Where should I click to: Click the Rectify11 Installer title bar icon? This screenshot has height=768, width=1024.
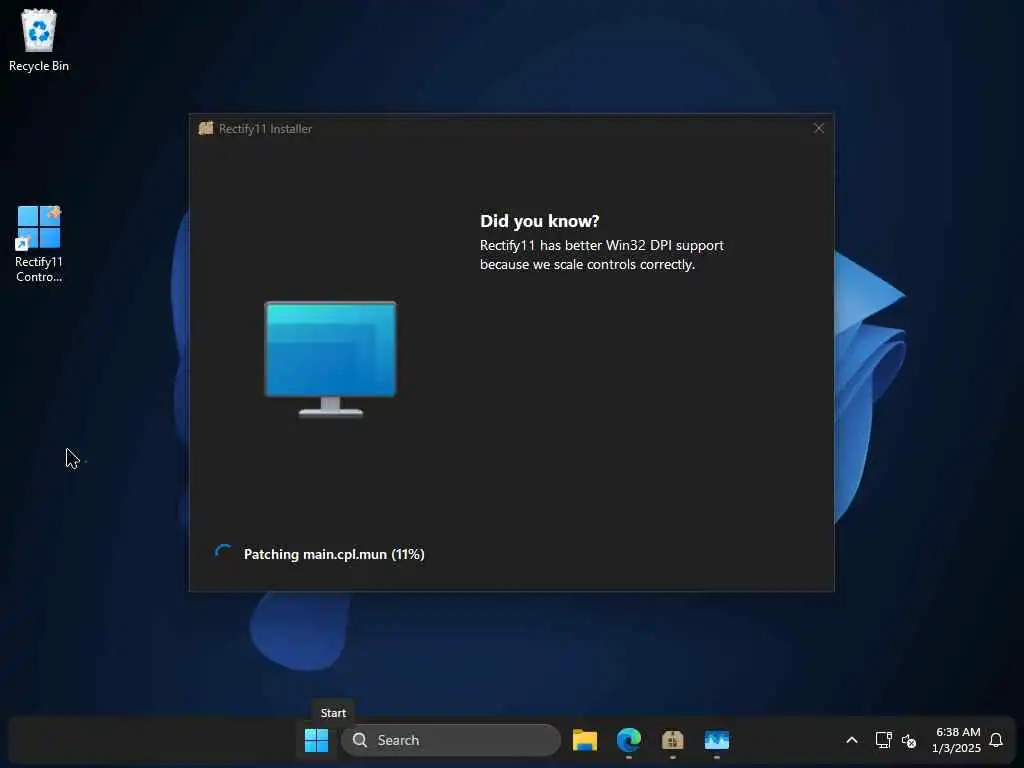206,128
